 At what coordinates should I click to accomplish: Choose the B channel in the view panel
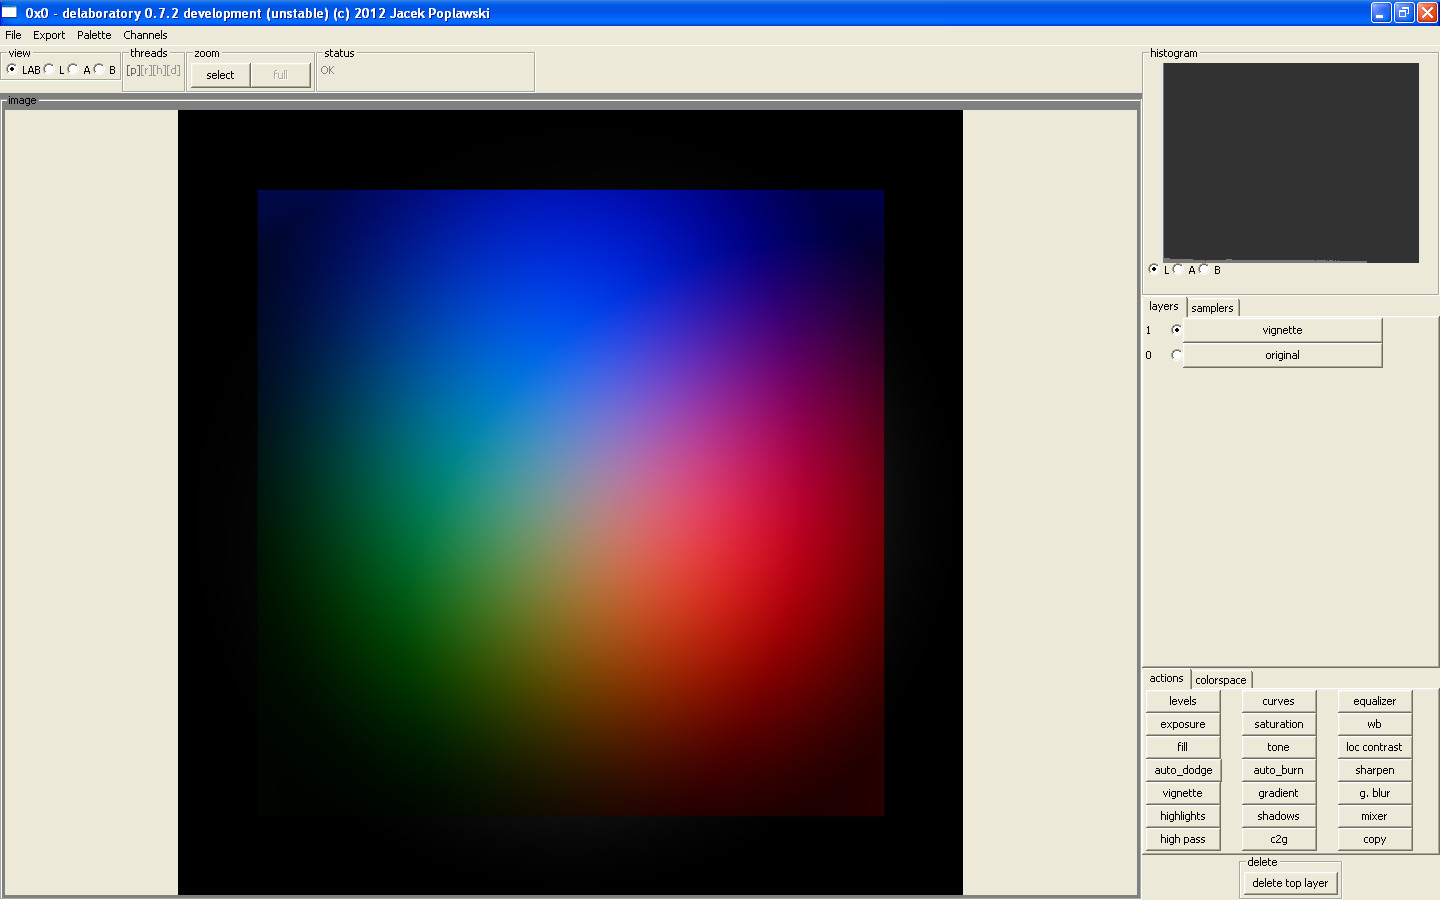click(x=98, y=69)
